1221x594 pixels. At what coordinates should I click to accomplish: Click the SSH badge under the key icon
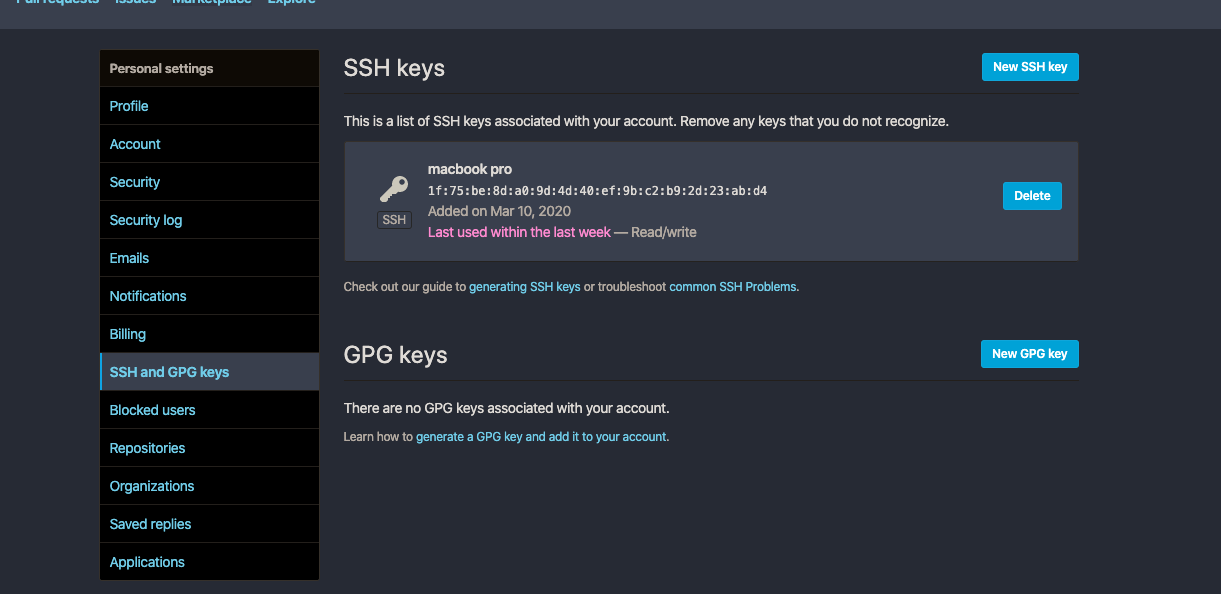[x=394, y=220]
